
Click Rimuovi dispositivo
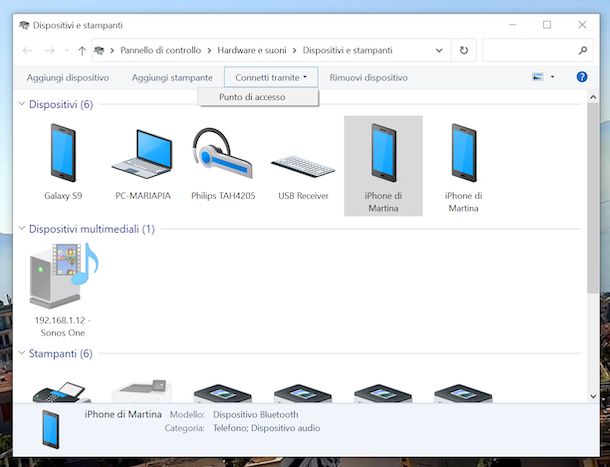[x=368, y=77]
